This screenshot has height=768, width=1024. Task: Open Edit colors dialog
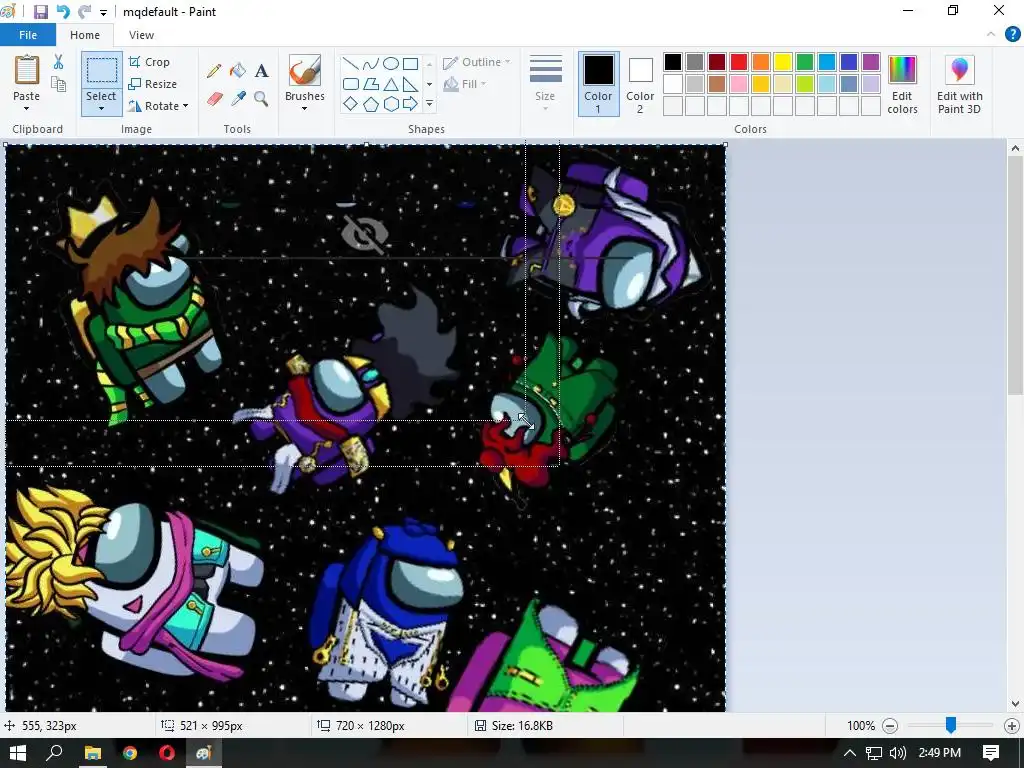[x=903, y=85]
